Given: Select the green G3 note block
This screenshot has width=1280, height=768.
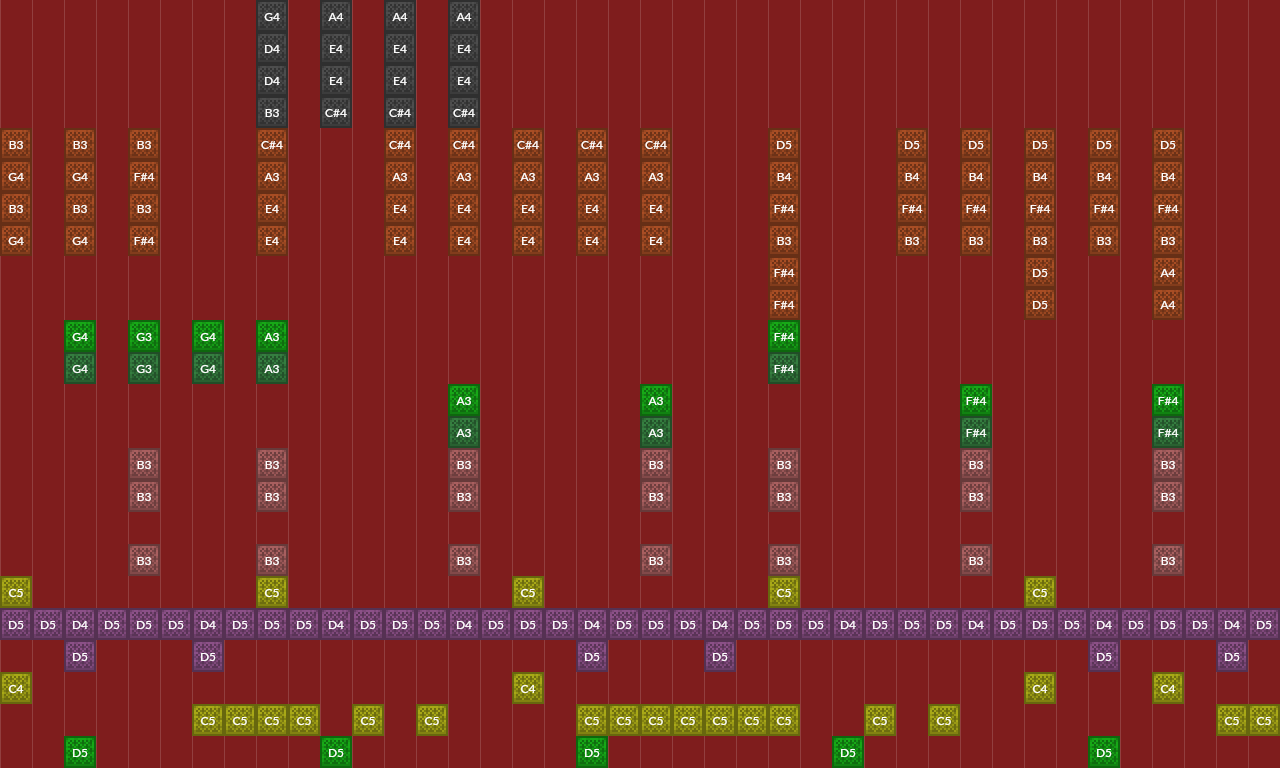Looking at the screenshot, I should point(144,337).
